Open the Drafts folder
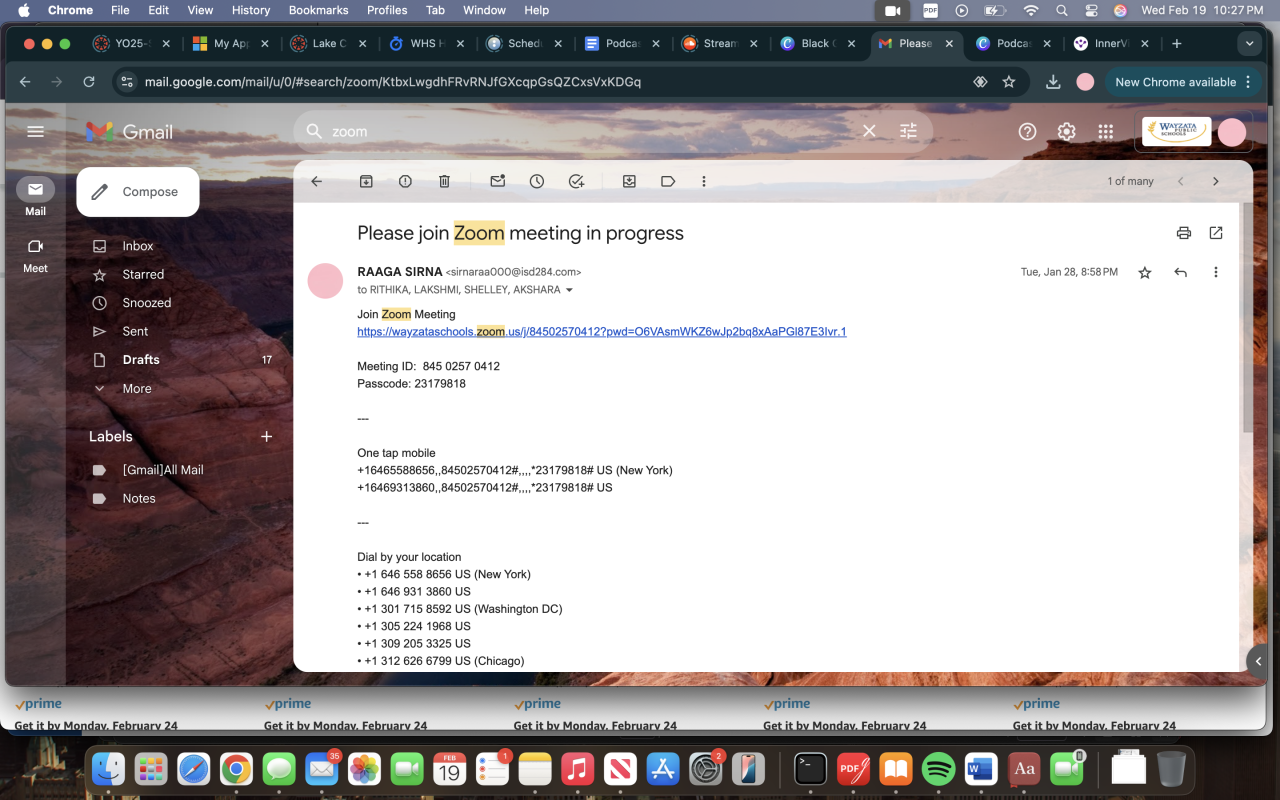 (141, 360)
